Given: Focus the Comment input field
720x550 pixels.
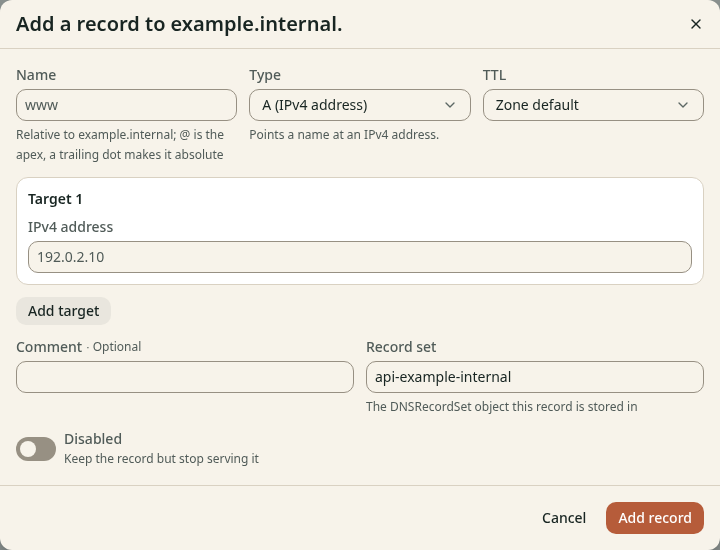Looking at the screenshot, I should pos(185,377).
